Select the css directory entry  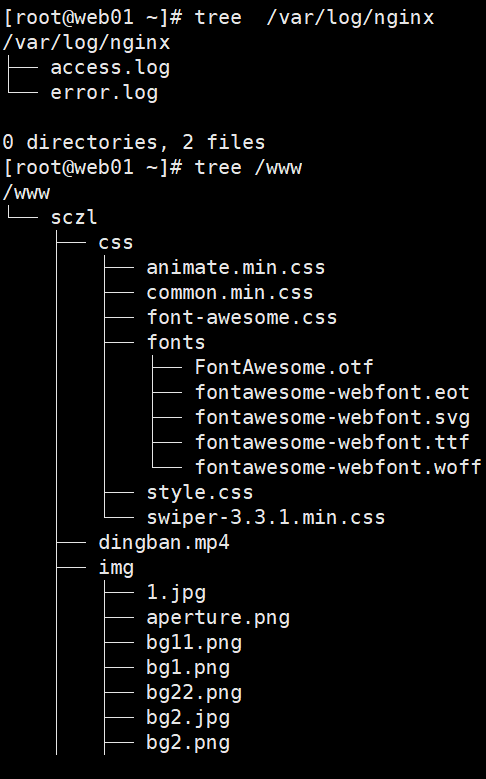tap(116, 242)
